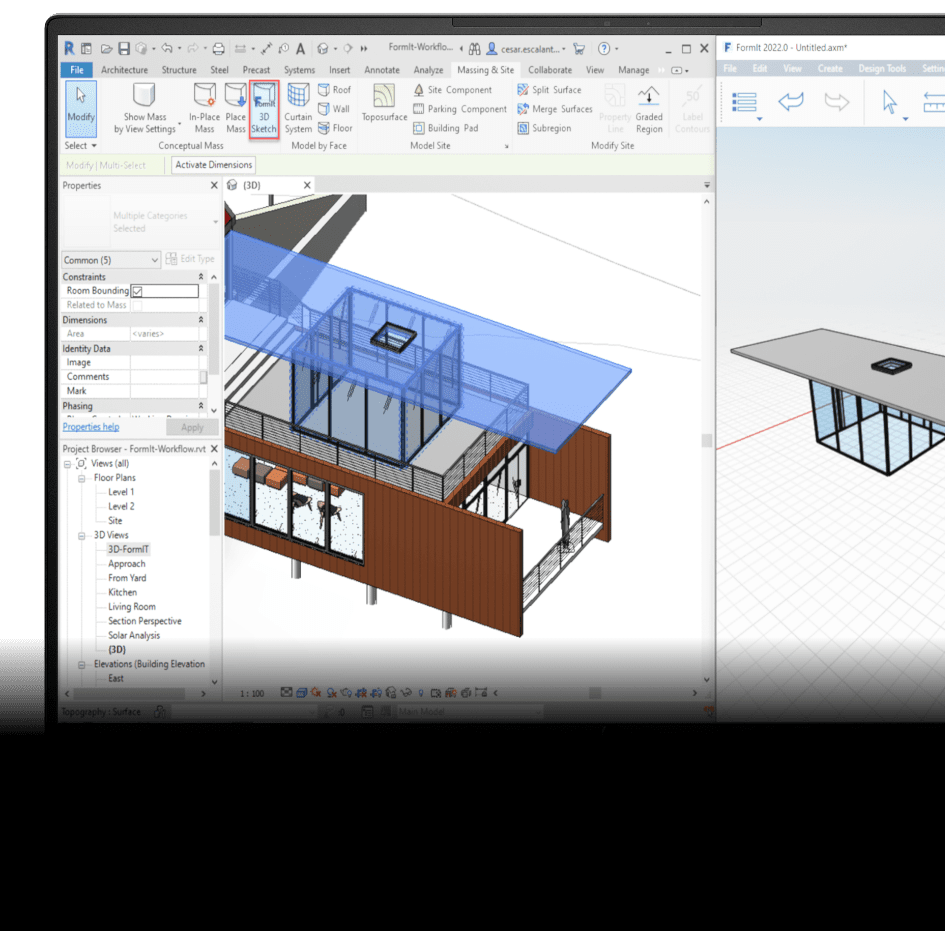
Task: Select the Modify tool in Revit
Action: [81, 108]
